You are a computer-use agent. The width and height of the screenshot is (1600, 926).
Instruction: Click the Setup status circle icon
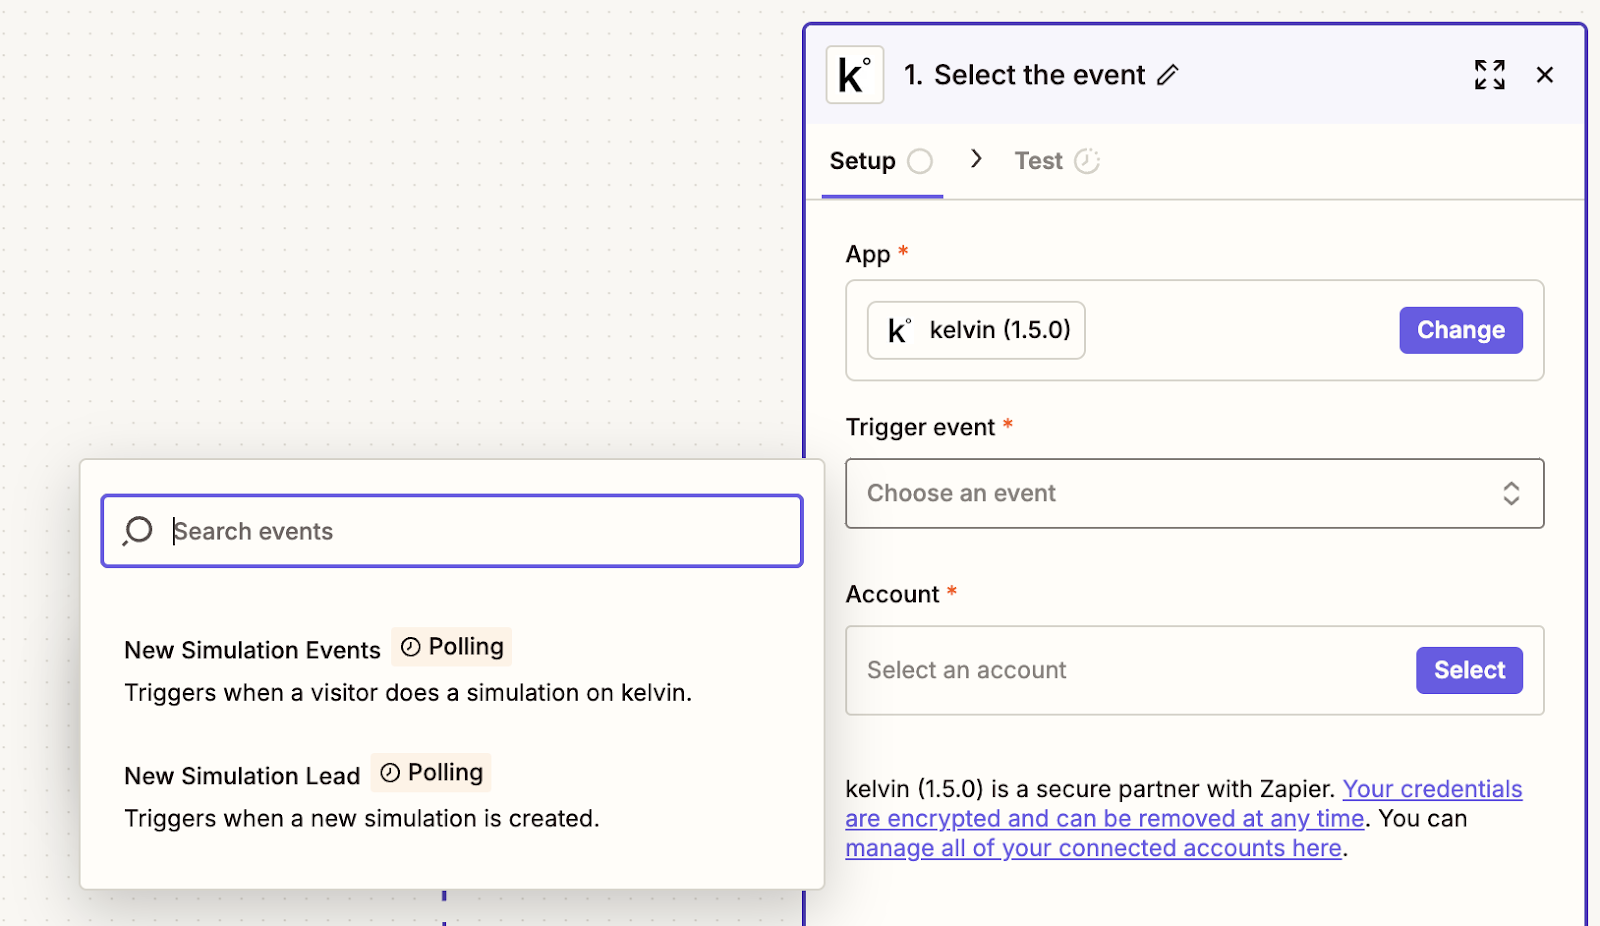click(x=920, y=161)
